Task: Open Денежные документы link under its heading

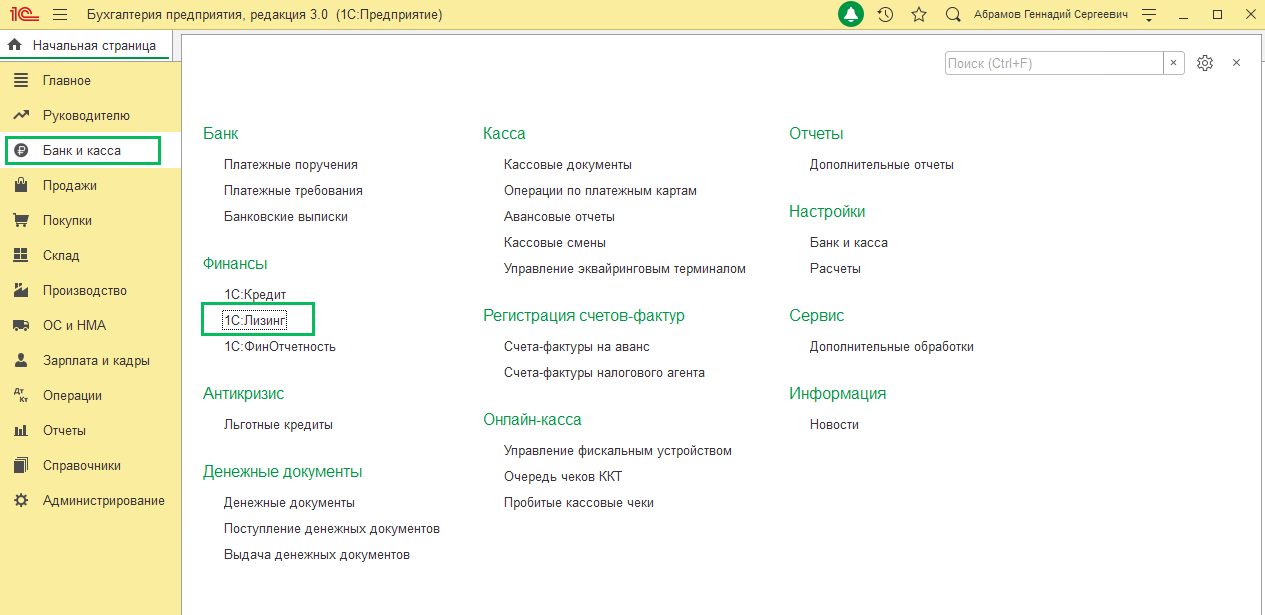Action: 289,503
